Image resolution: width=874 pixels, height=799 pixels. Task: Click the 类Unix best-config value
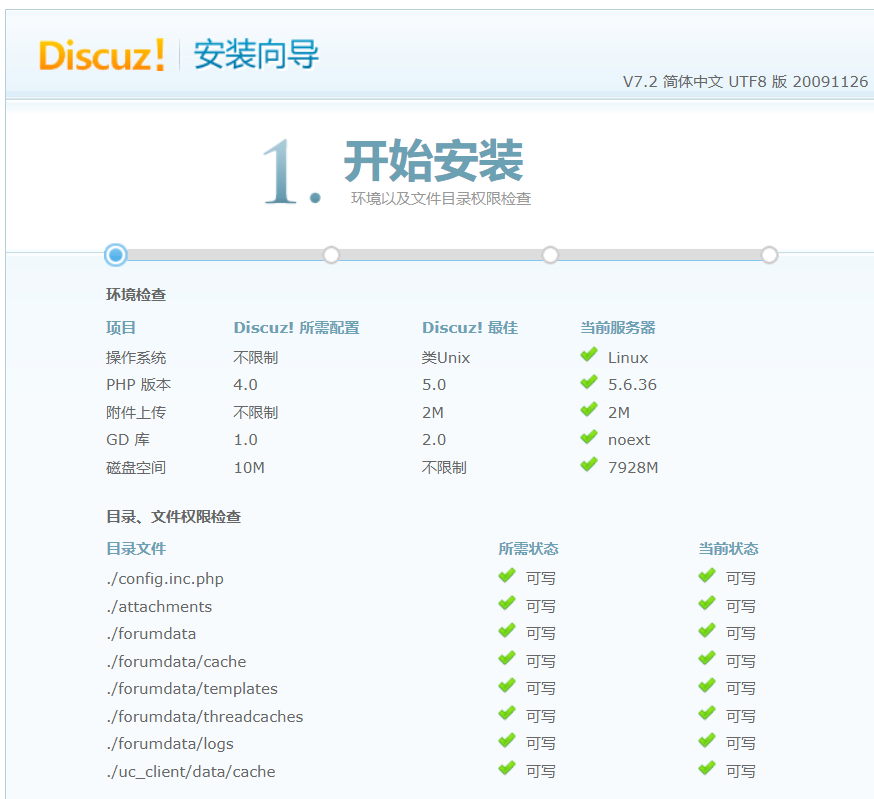[x=446, y=357]
